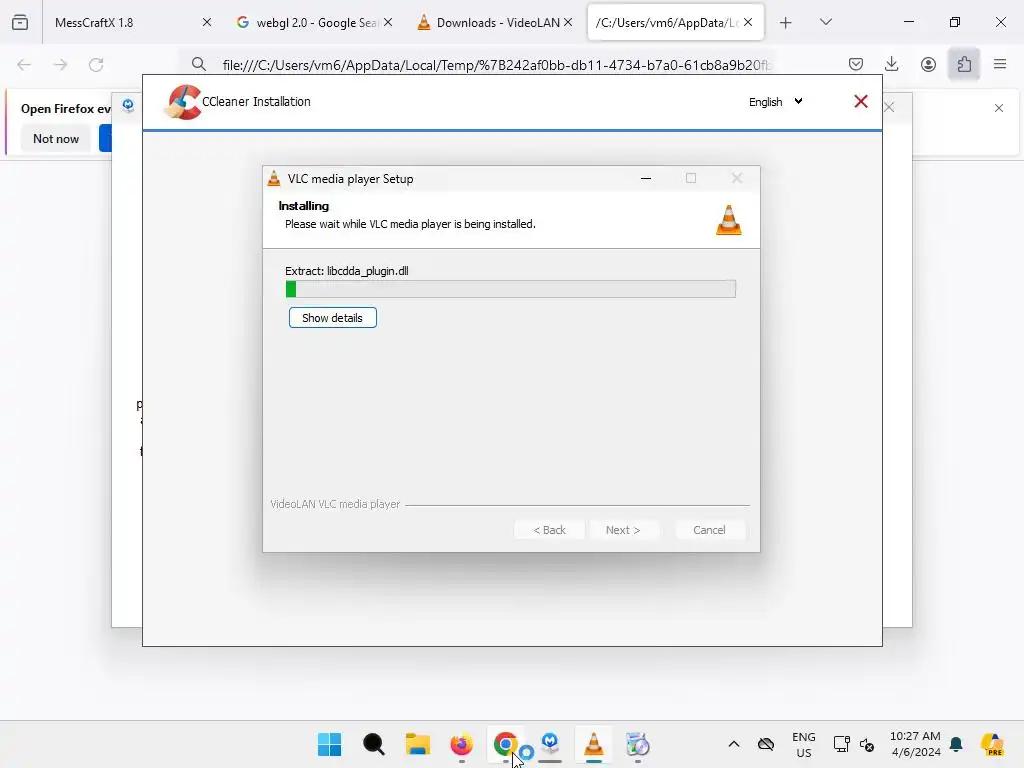Click the cloud sync tray icon
Viewport: 1024px width, 768px height.
click(x=765, y=744)
